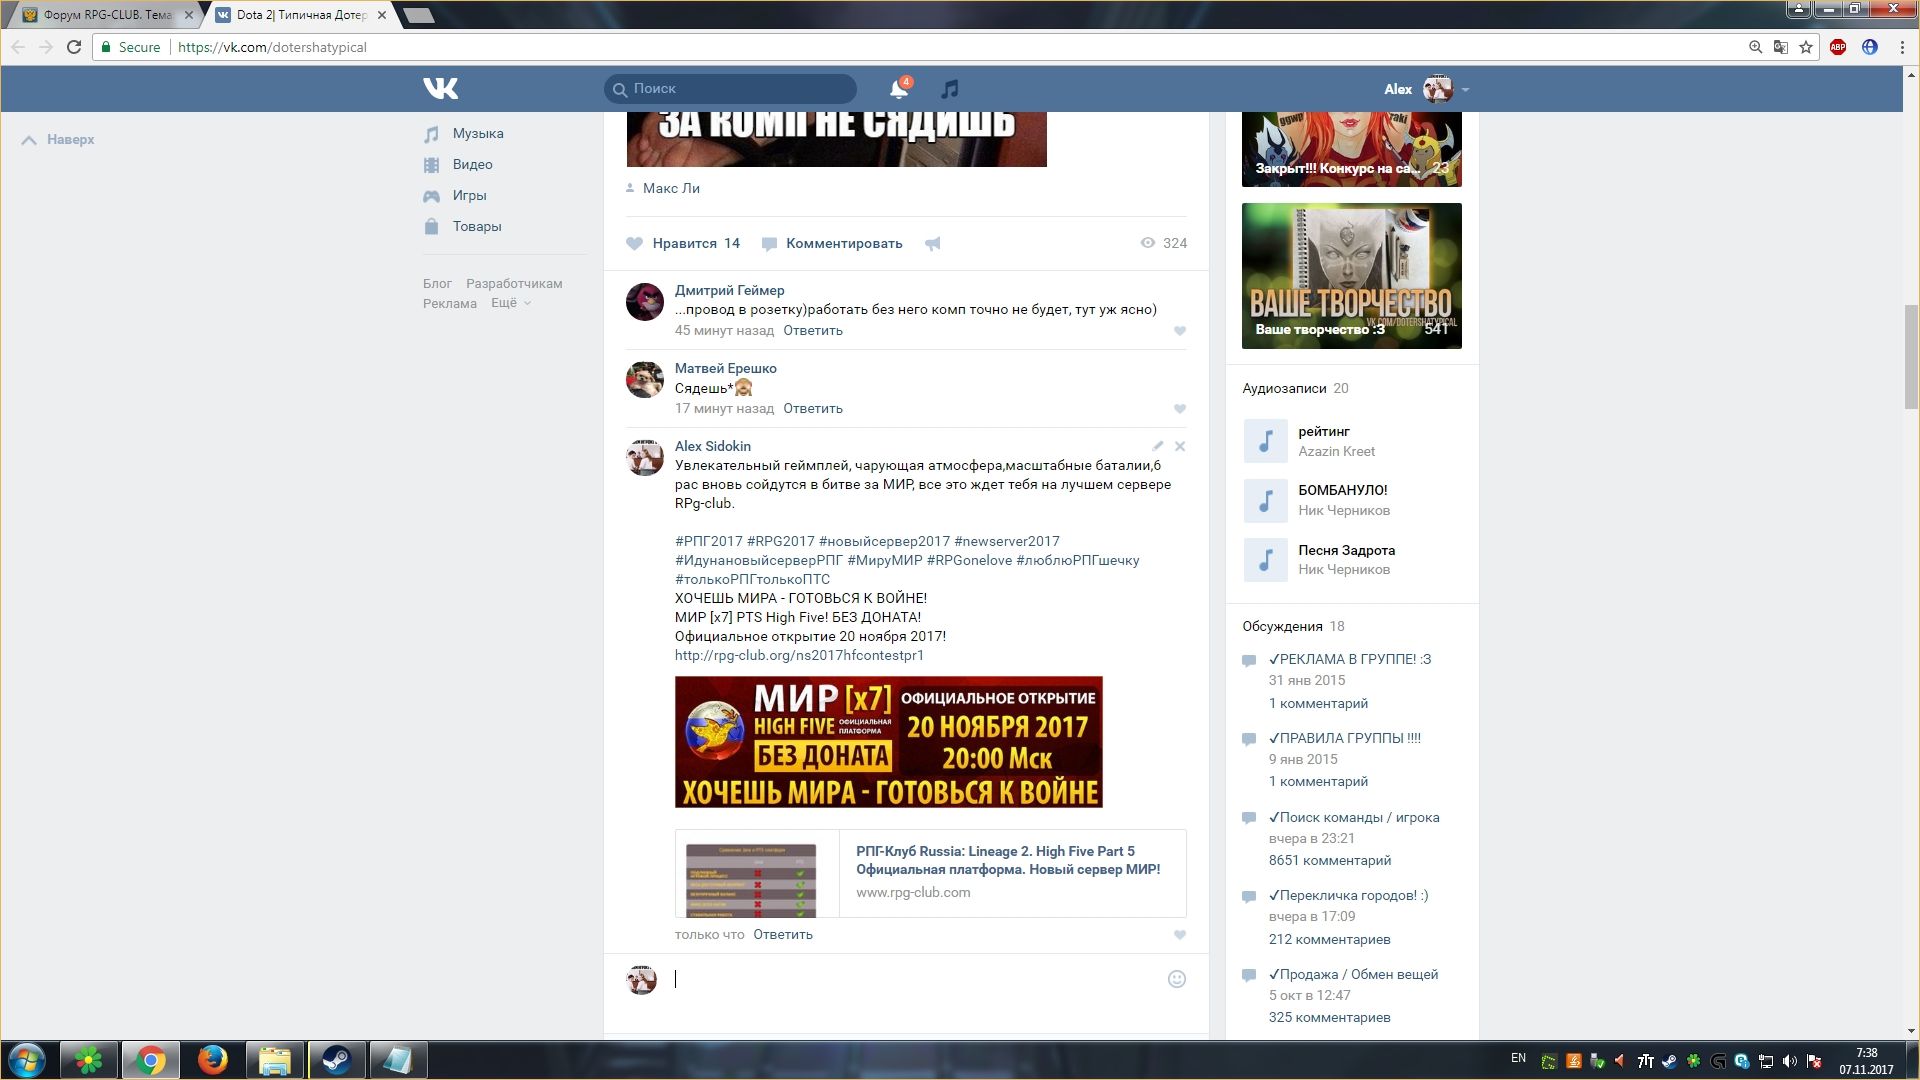Switch to the Форум RPG-CLUB browser tab
Screen dimensions: 1920x1080
105,15
